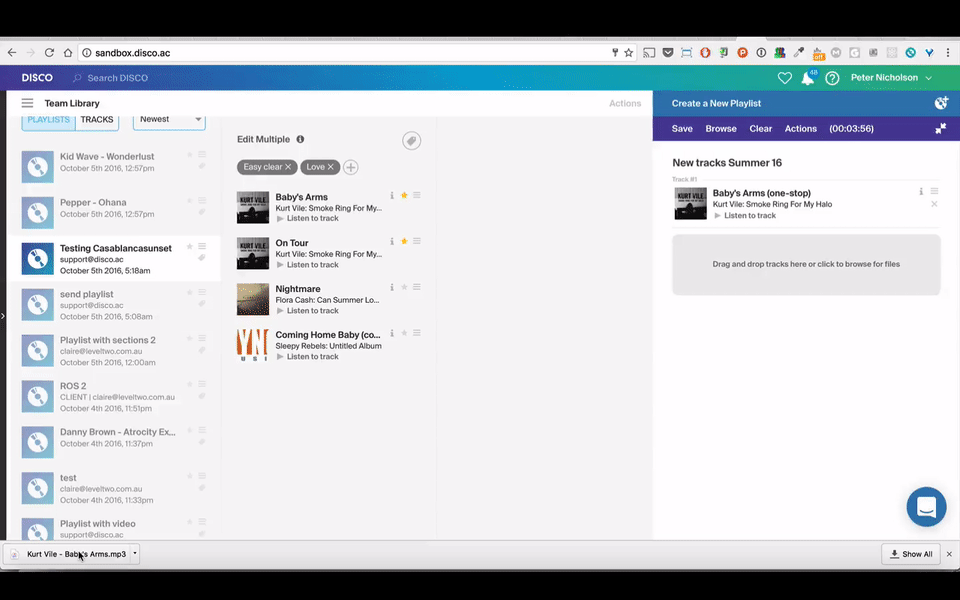960x600 pixels.
Task: Open menu for Coming Home Baby track
Action: (417, 333)
